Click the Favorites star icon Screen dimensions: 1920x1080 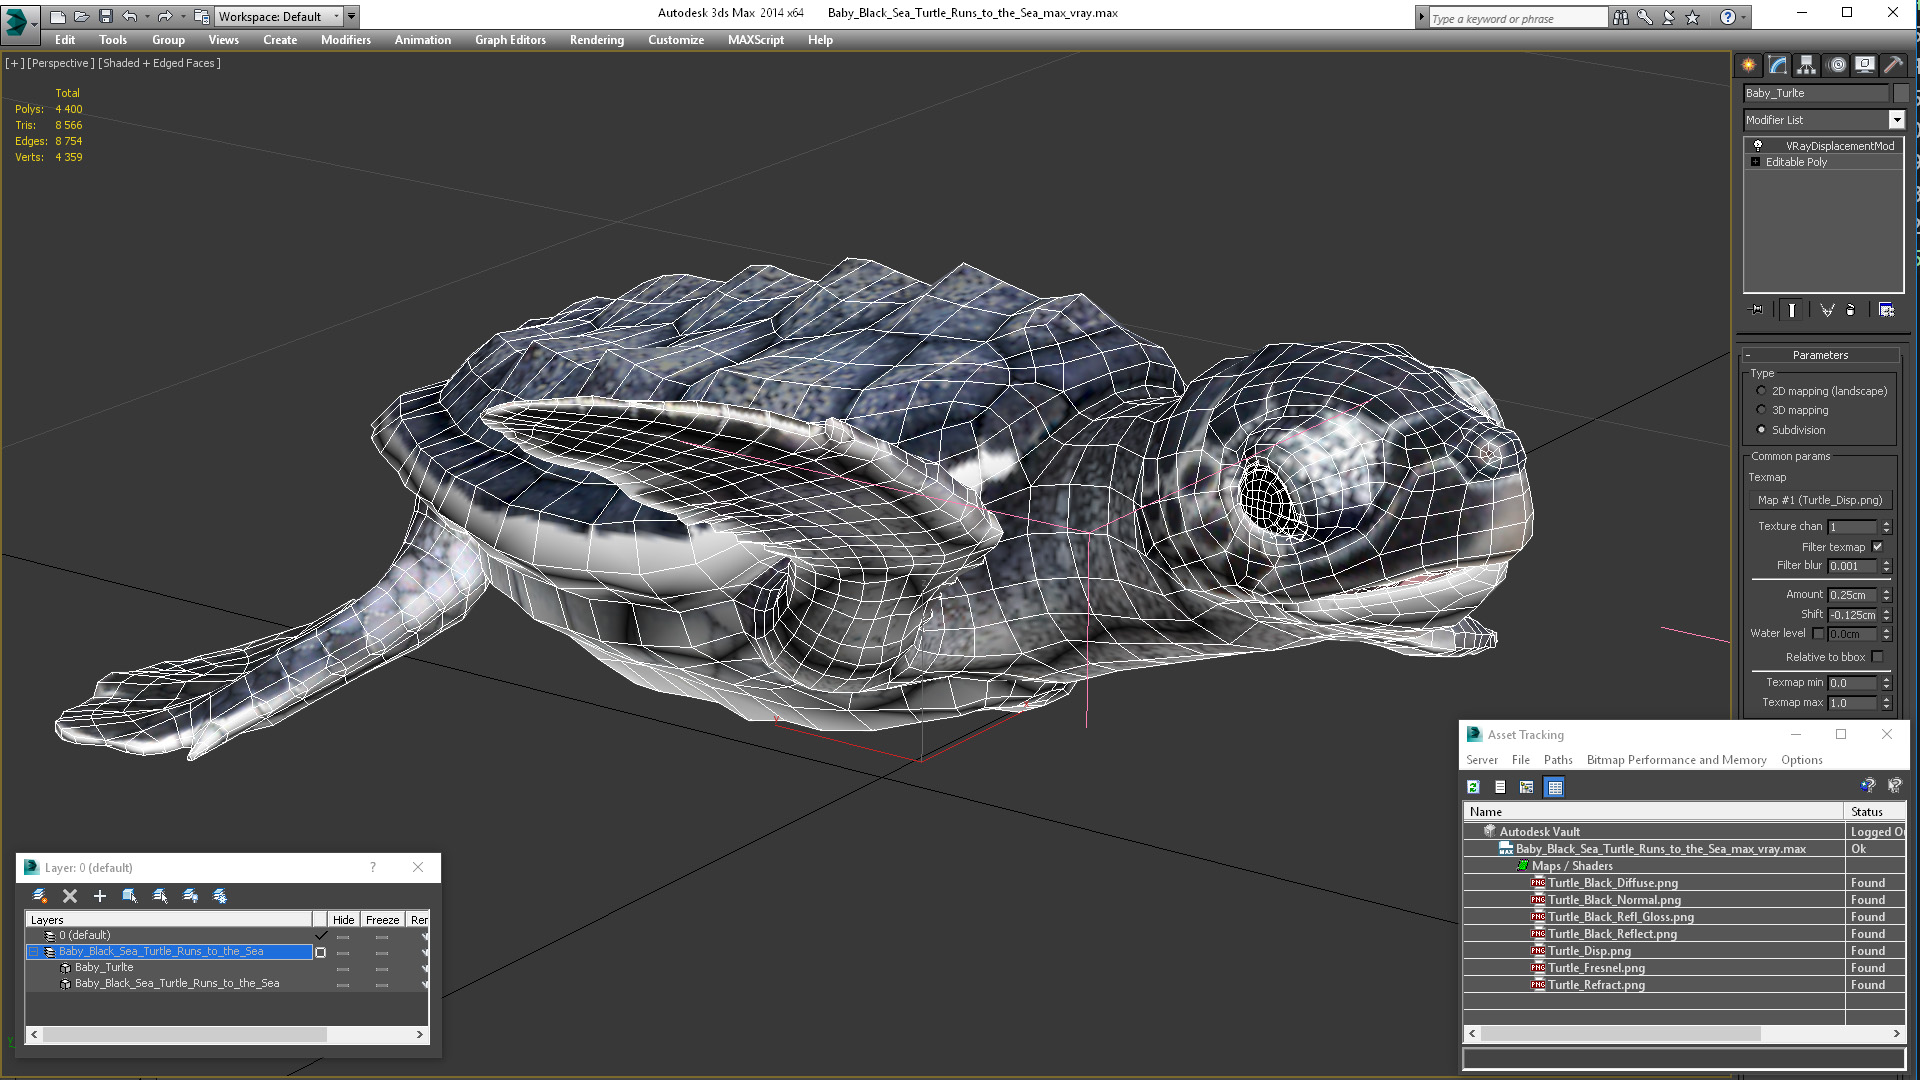pos(1693,17)
